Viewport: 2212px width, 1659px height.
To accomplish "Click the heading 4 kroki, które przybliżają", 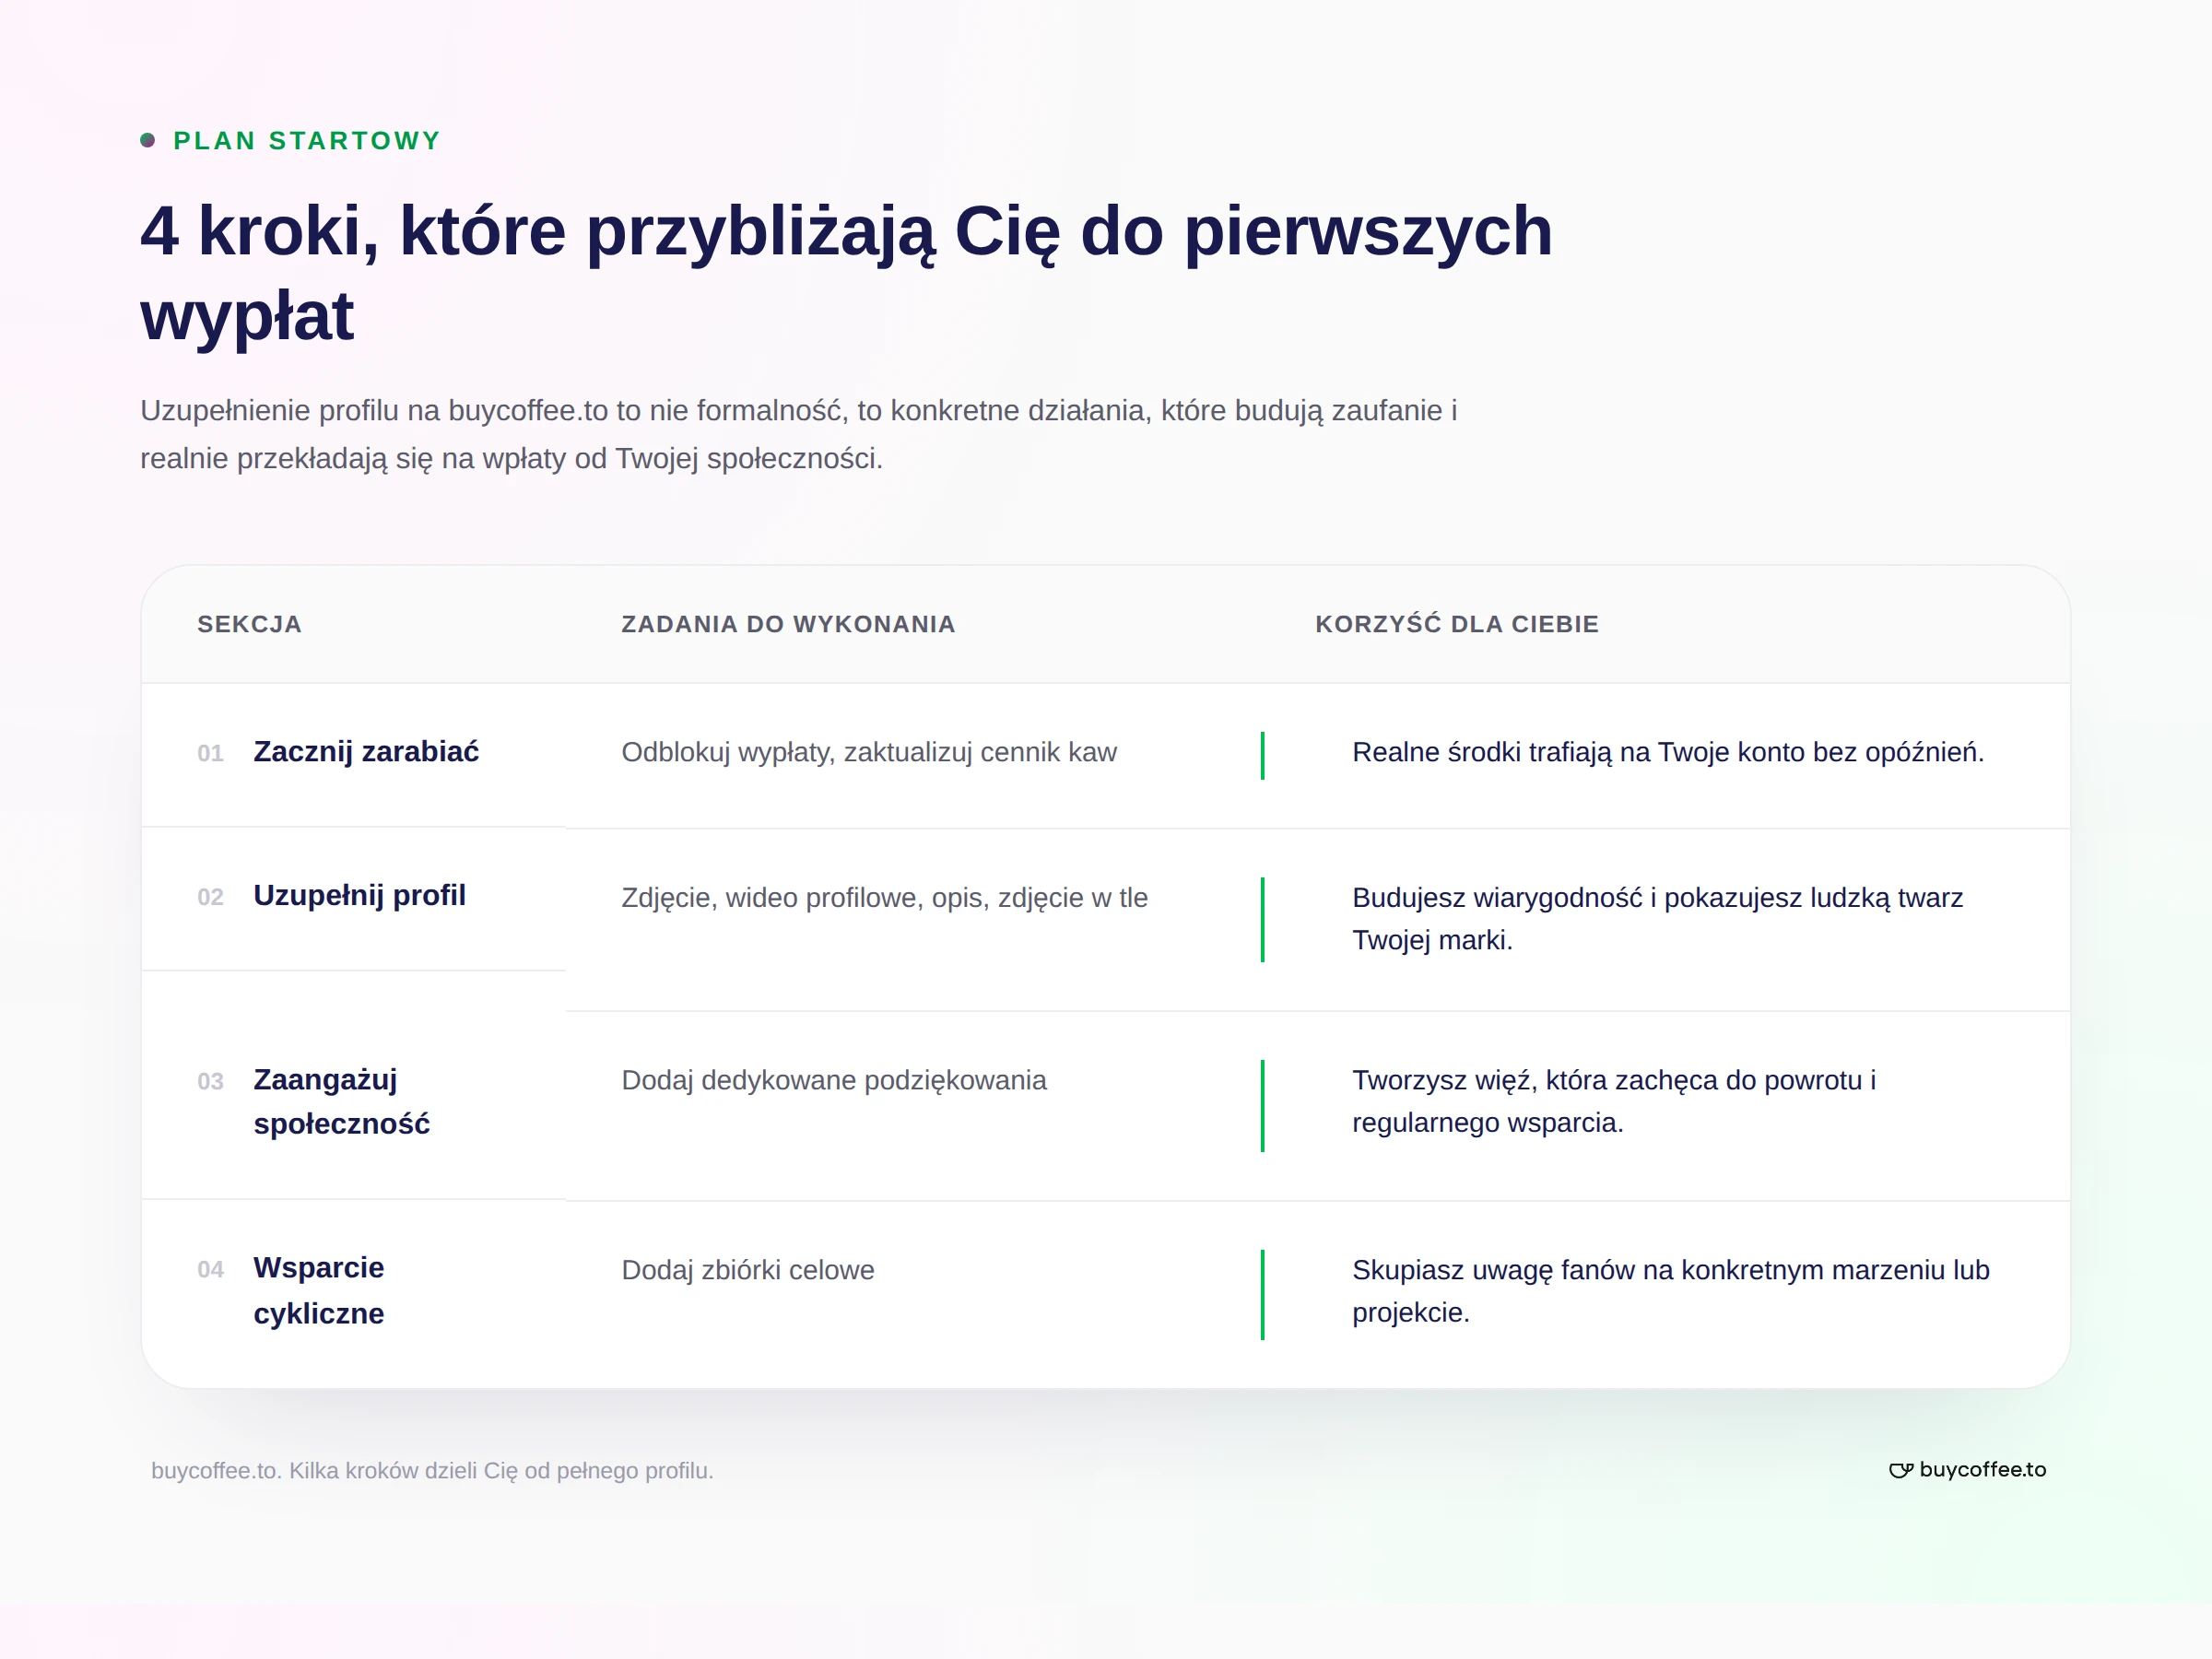I will click(845, 273).
